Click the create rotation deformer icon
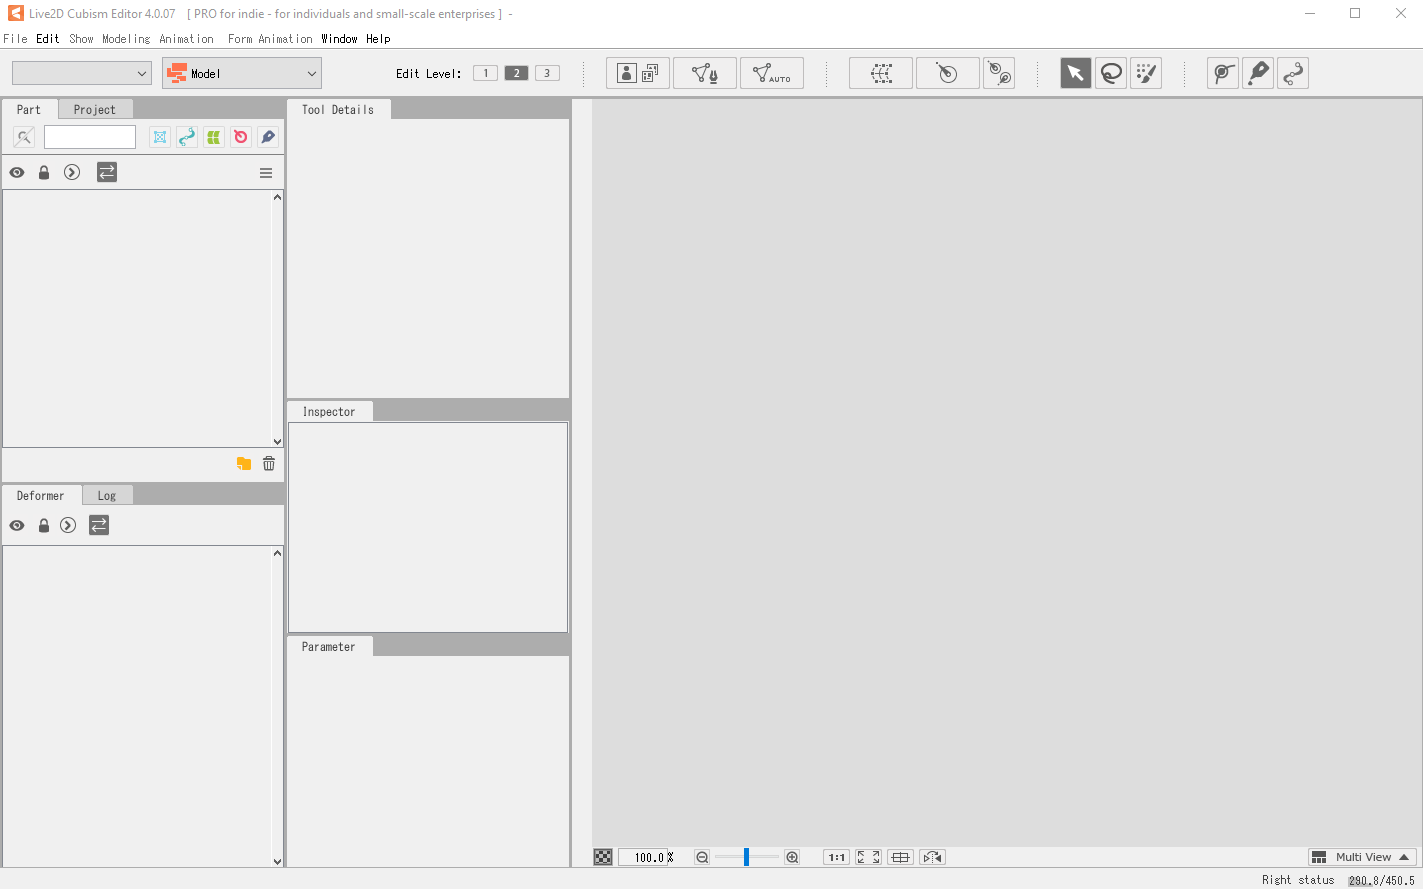1423x889 pixels. click(947, 73)
